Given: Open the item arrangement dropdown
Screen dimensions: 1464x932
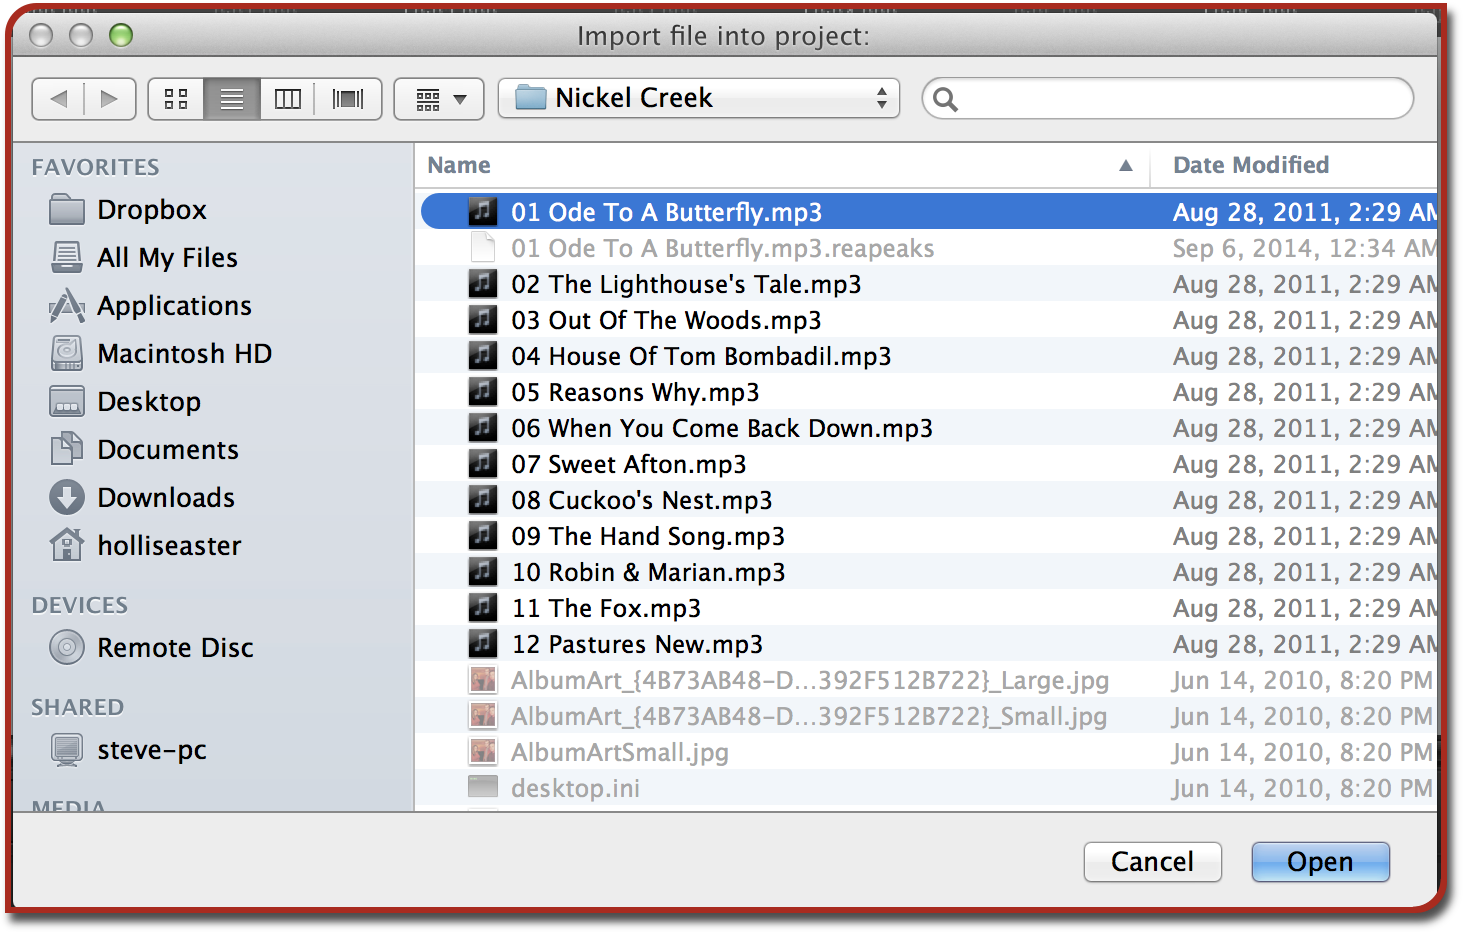Looking at the screenshot, I should [x=440, y=99].
